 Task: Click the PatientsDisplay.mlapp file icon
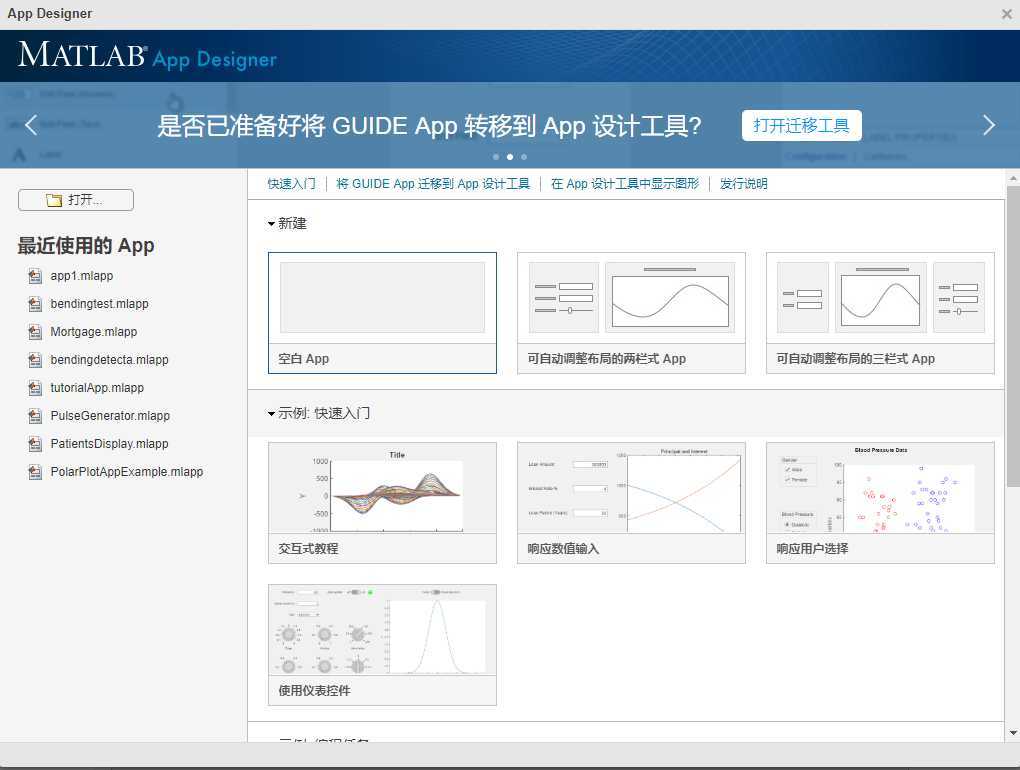click(x=35, y=444)
